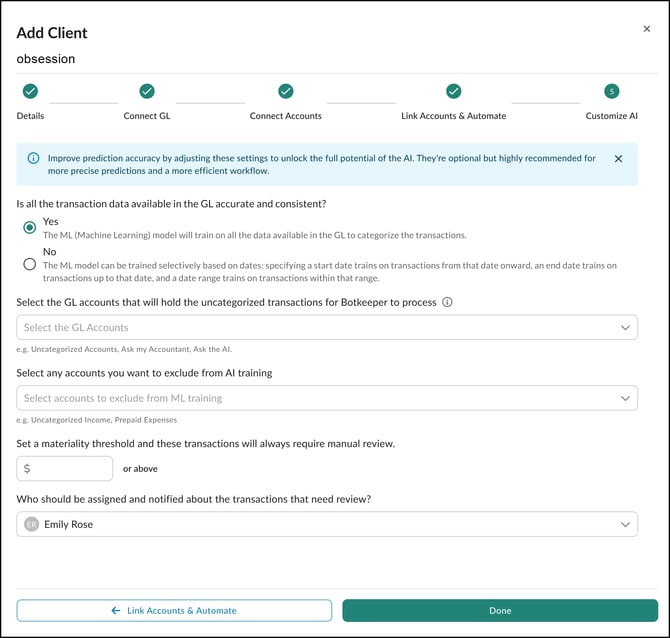Dismiss the blue info banner
This screenshot has height=638, width=670.
point(618,159)
